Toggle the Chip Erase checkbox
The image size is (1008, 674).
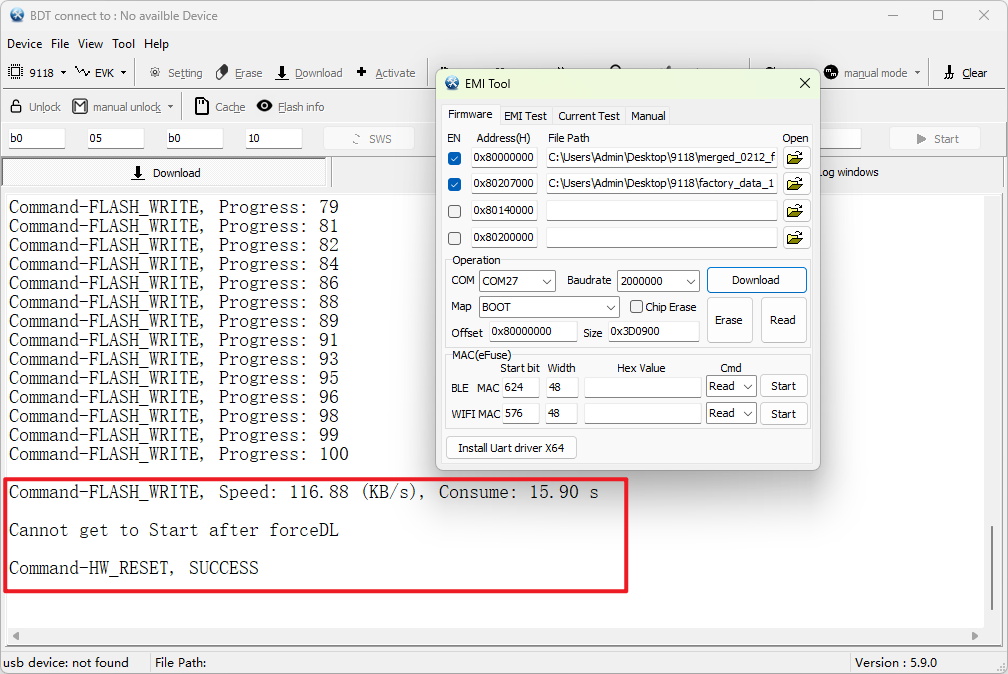[637, 307]
